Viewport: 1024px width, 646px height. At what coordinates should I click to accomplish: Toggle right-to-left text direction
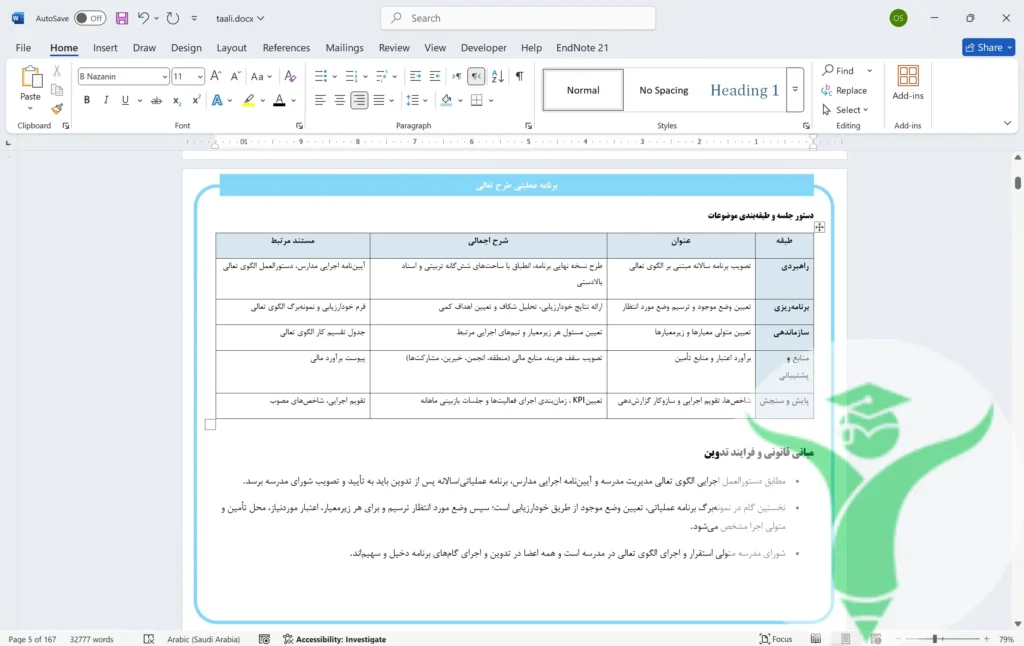476,76
